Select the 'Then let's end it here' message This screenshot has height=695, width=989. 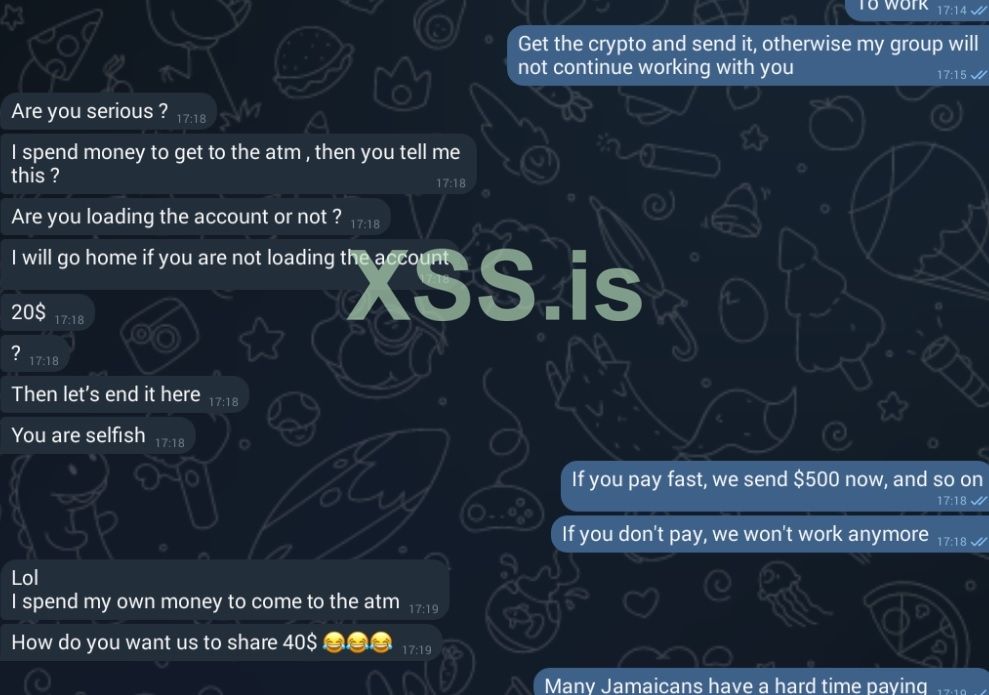coord(124,394)
